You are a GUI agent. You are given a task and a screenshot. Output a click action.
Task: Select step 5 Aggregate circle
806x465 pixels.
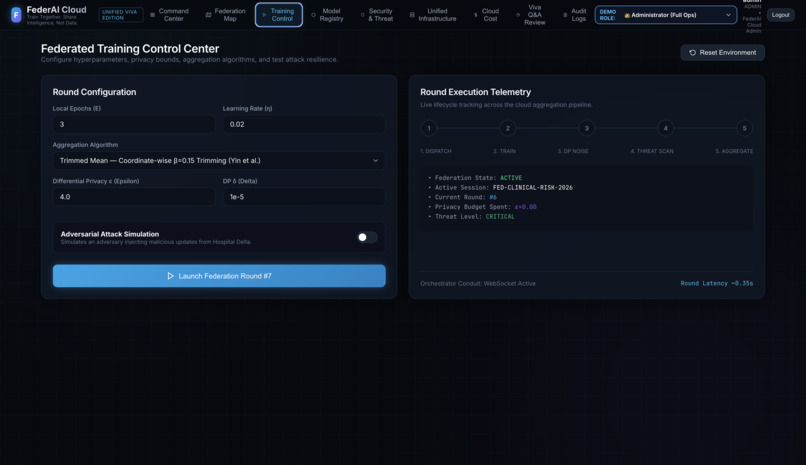tap(744, 128)
